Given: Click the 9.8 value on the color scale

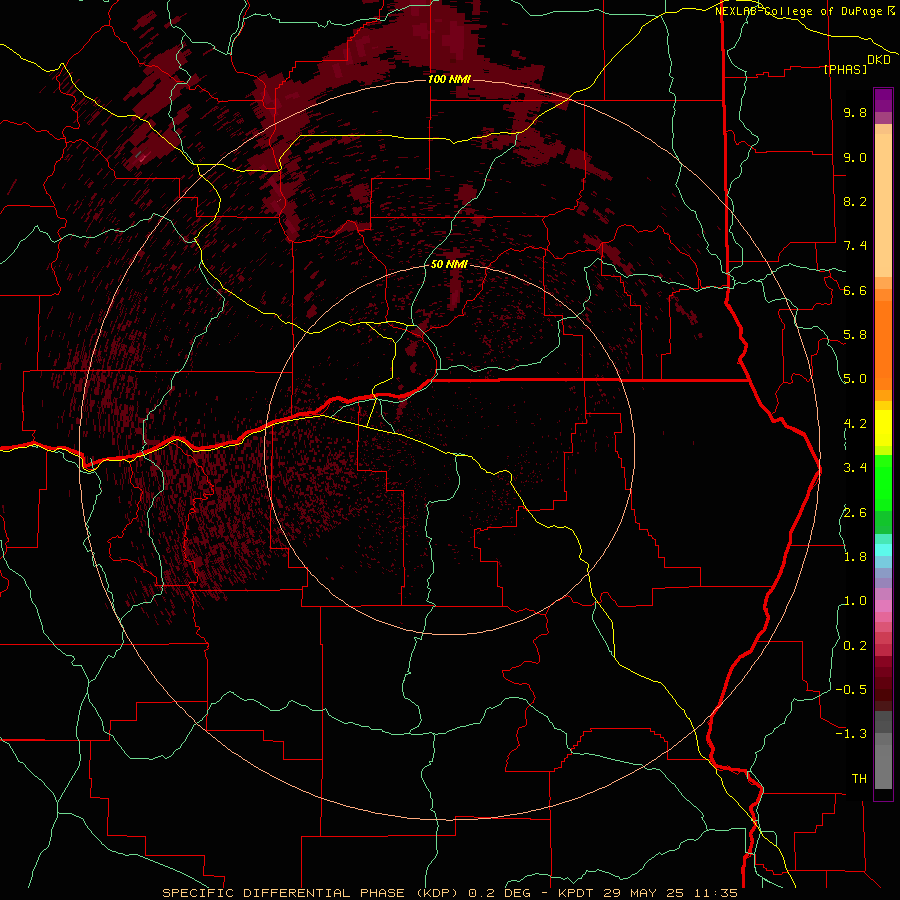Looking at the screenshot, I should coord(855,112).
